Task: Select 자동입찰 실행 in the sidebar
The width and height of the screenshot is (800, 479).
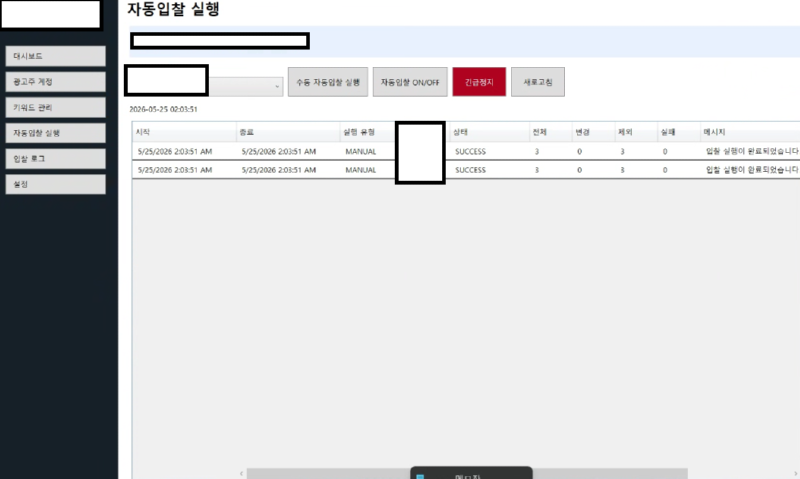Action: point(56,133)
